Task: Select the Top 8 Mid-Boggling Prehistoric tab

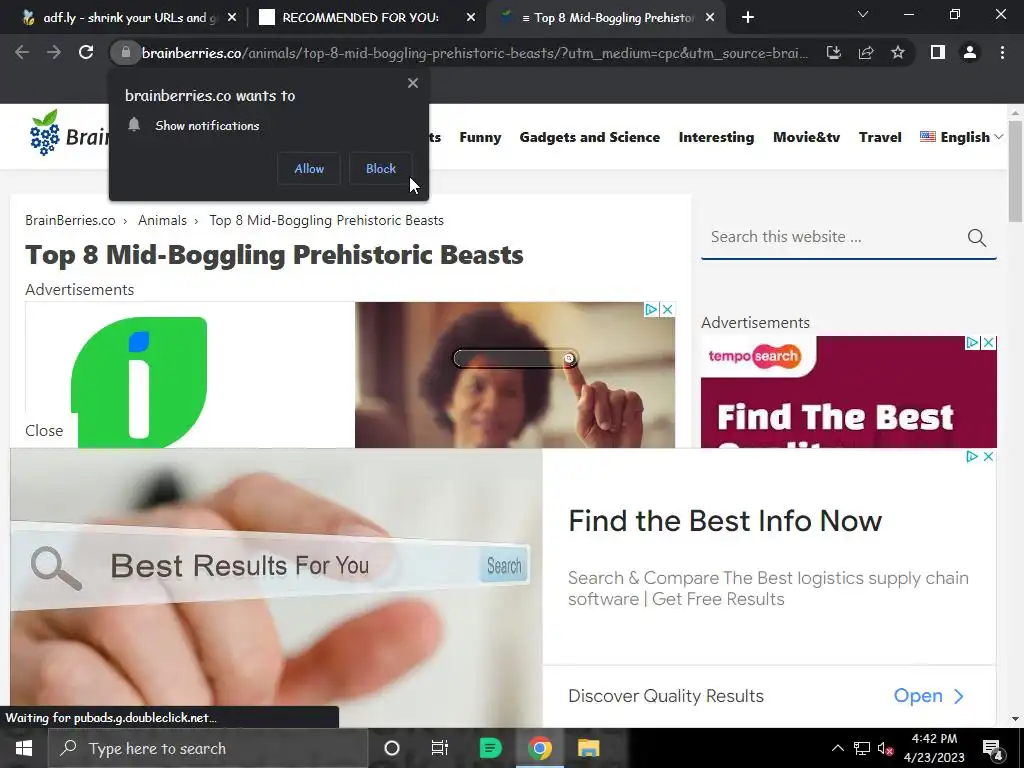Action: tap(607, 18)
